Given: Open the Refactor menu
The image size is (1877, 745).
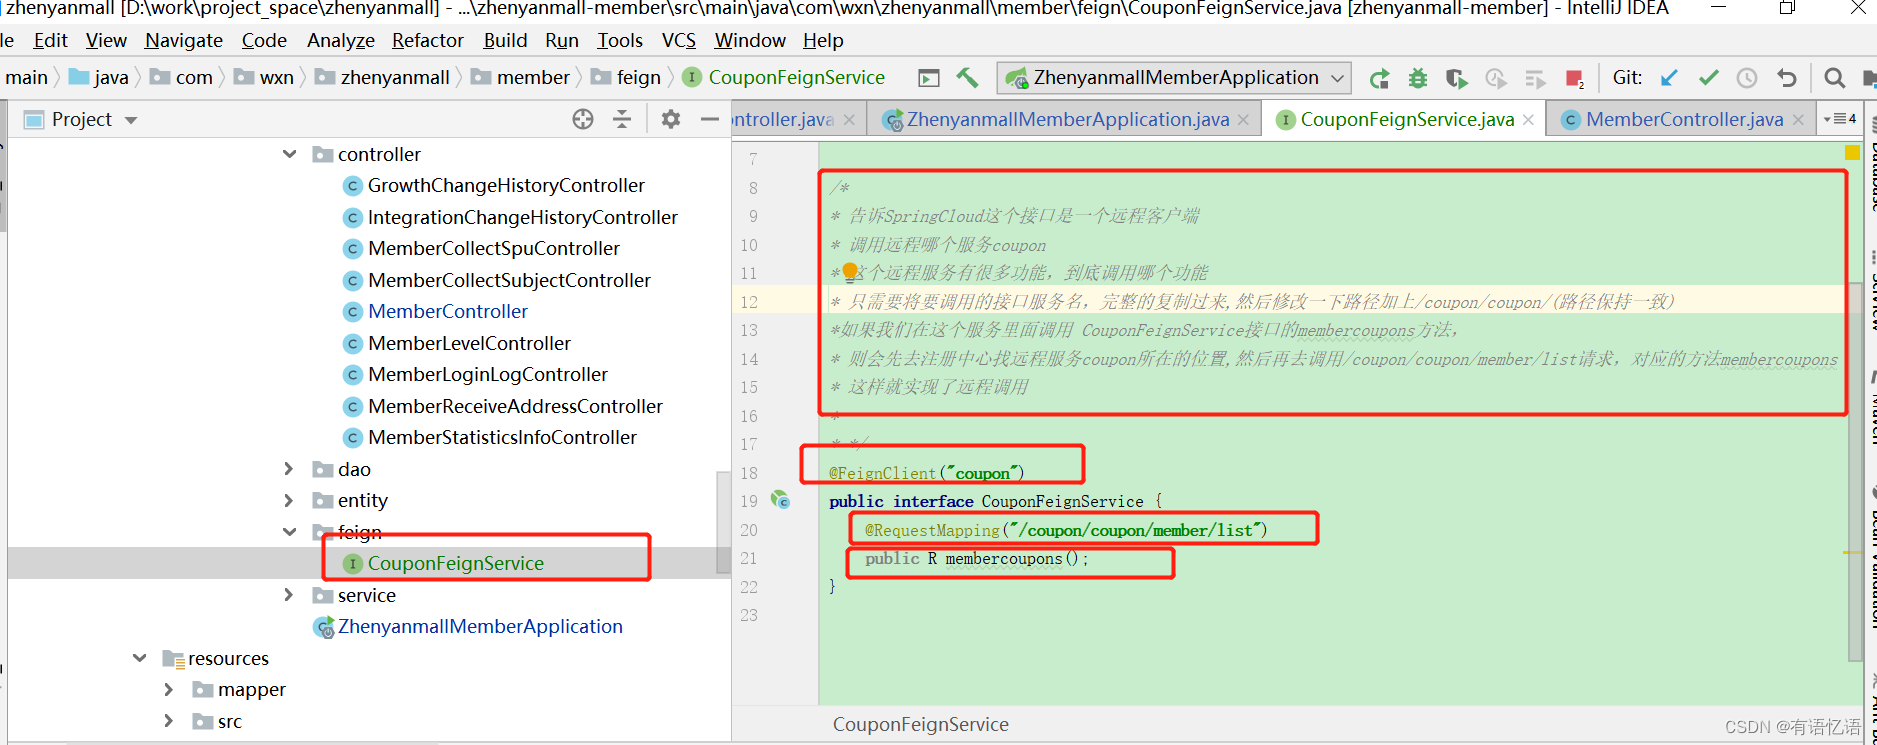Looking at the screenshot, I should pos(428,41).
